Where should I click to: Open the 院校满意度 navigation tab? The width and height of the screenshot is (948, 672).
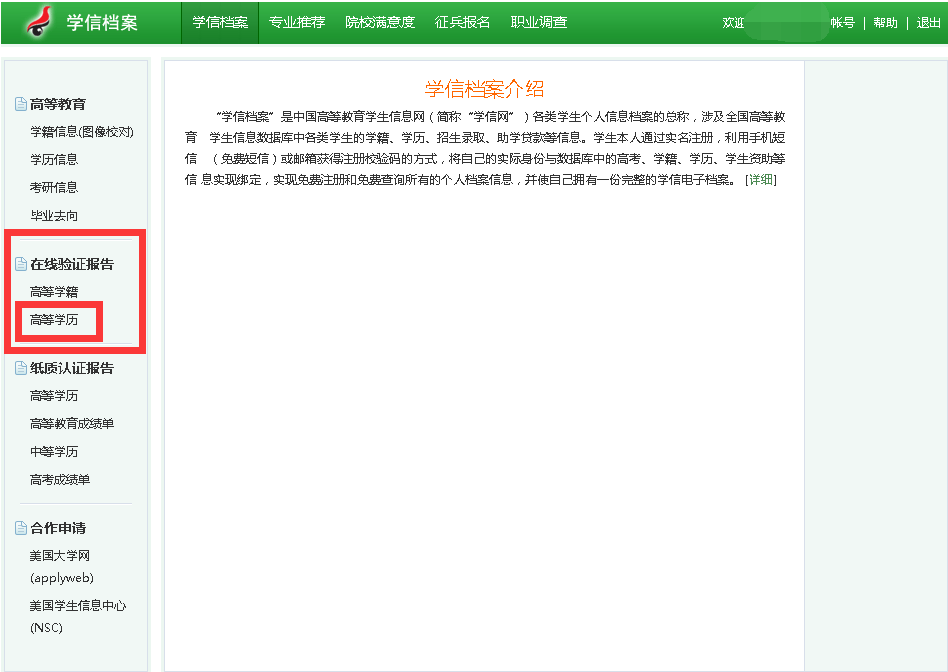pyautogui.click(x=380, y=22)
